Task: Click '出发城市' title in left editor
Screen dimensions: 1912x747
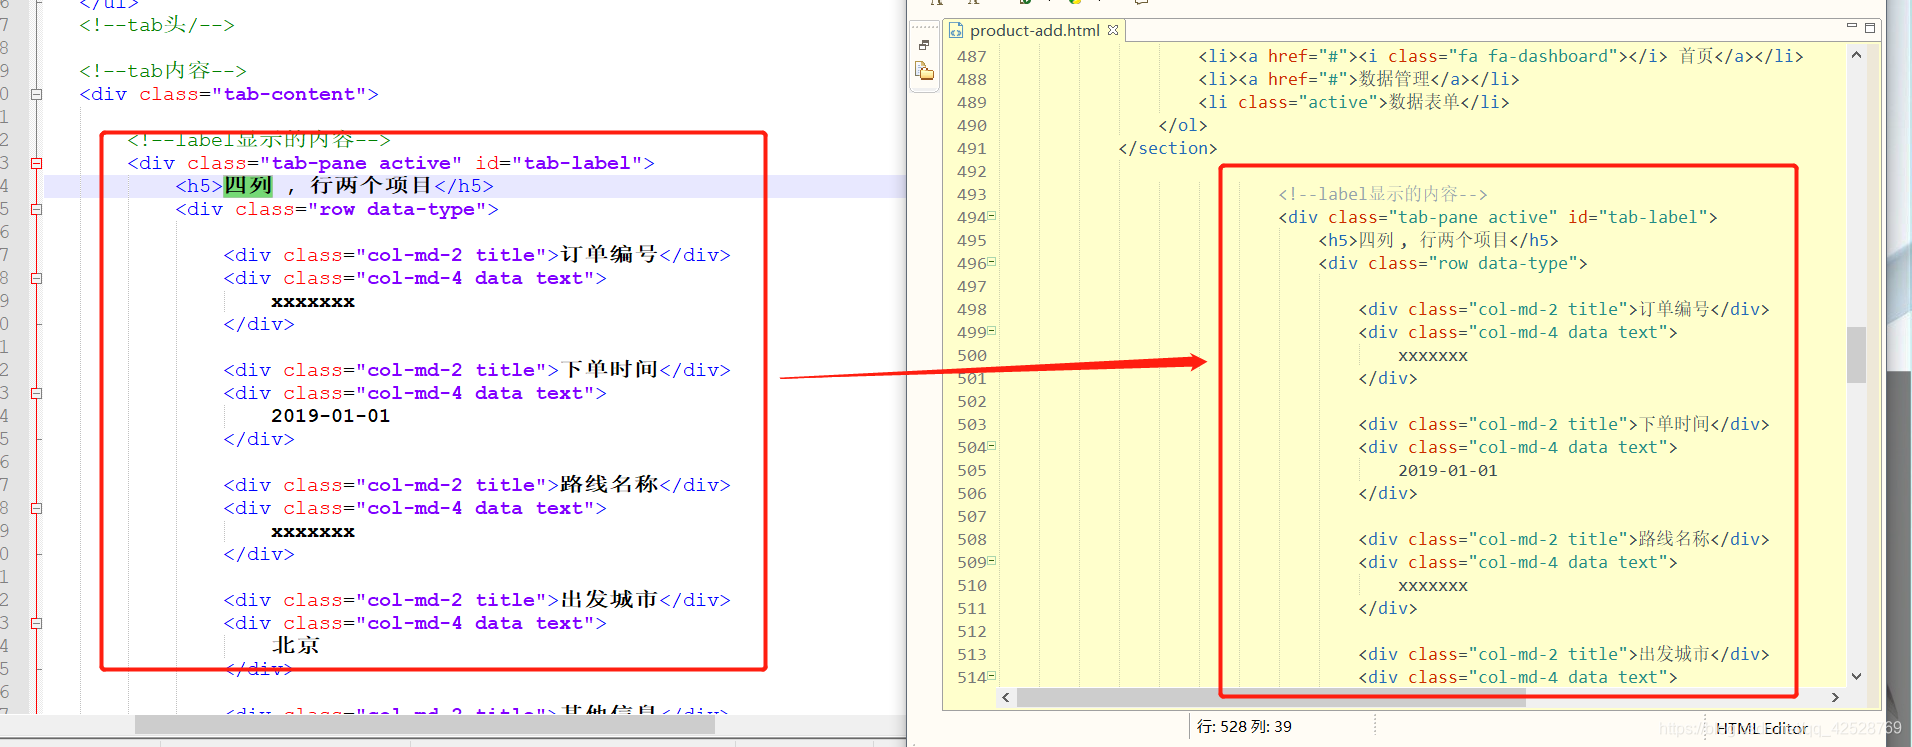Action: pyautogui.click(x=609, y=599)
